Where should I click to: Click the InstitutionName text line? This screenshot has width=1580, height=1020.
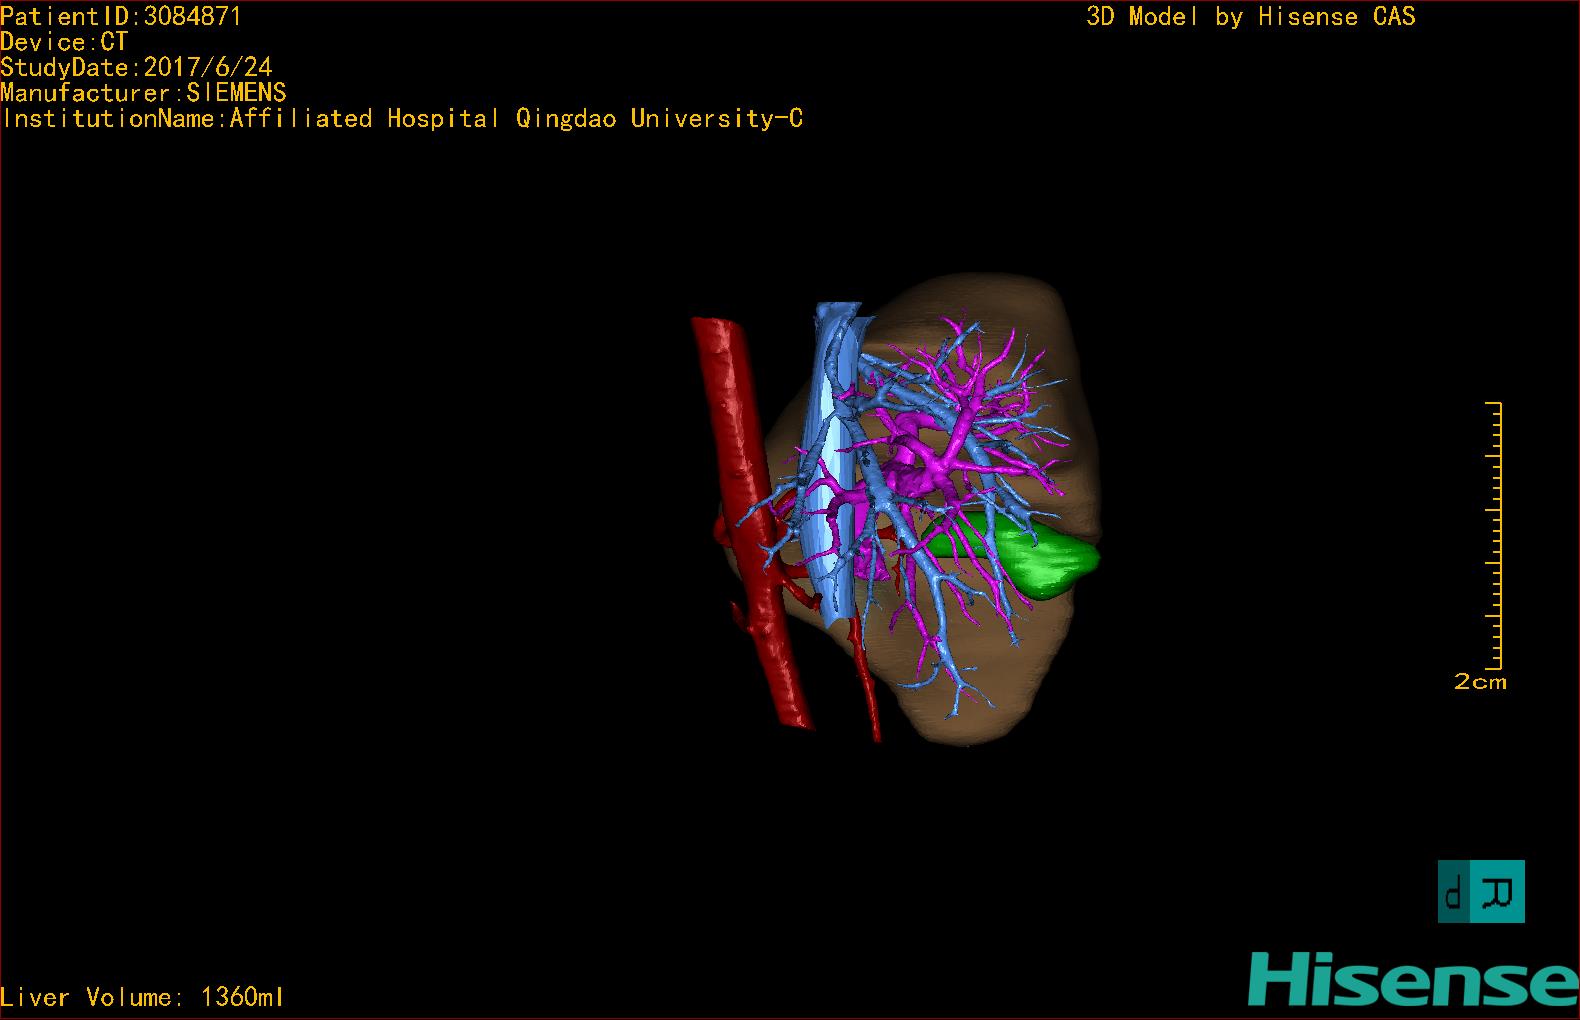tap(402, 118)
